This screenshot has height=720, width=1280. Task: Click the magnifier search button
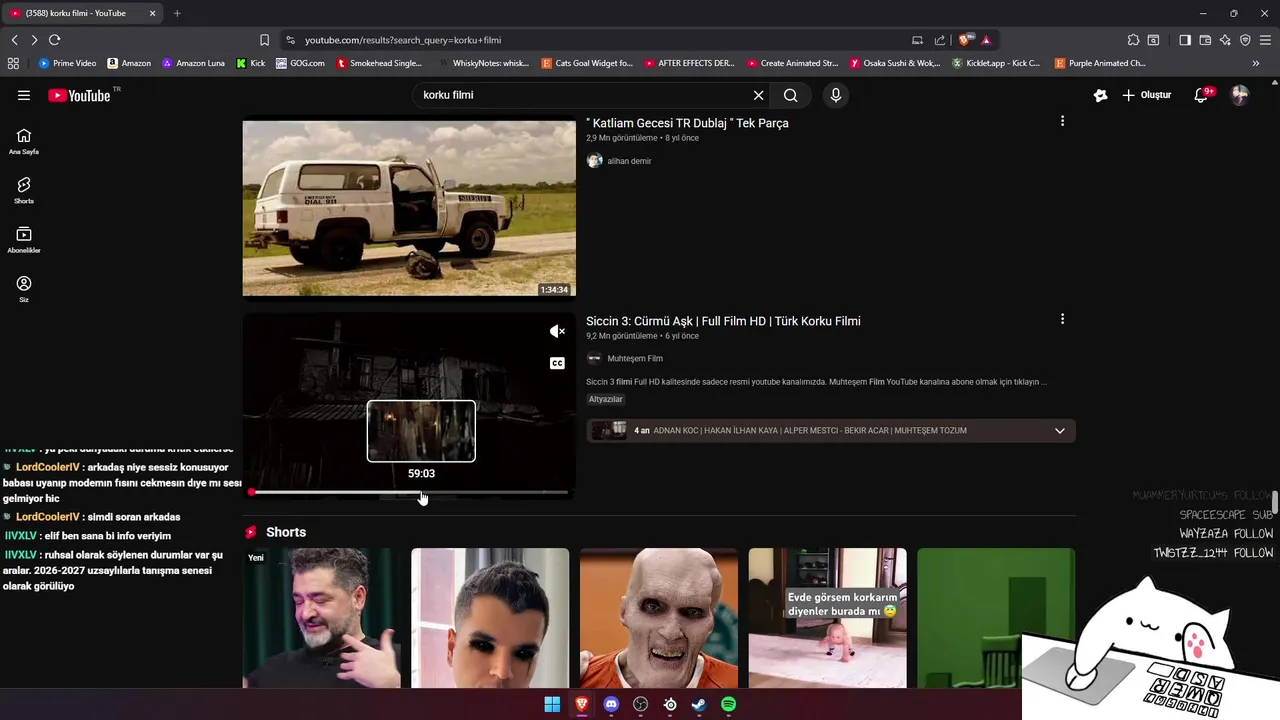[x=791, y=95]
